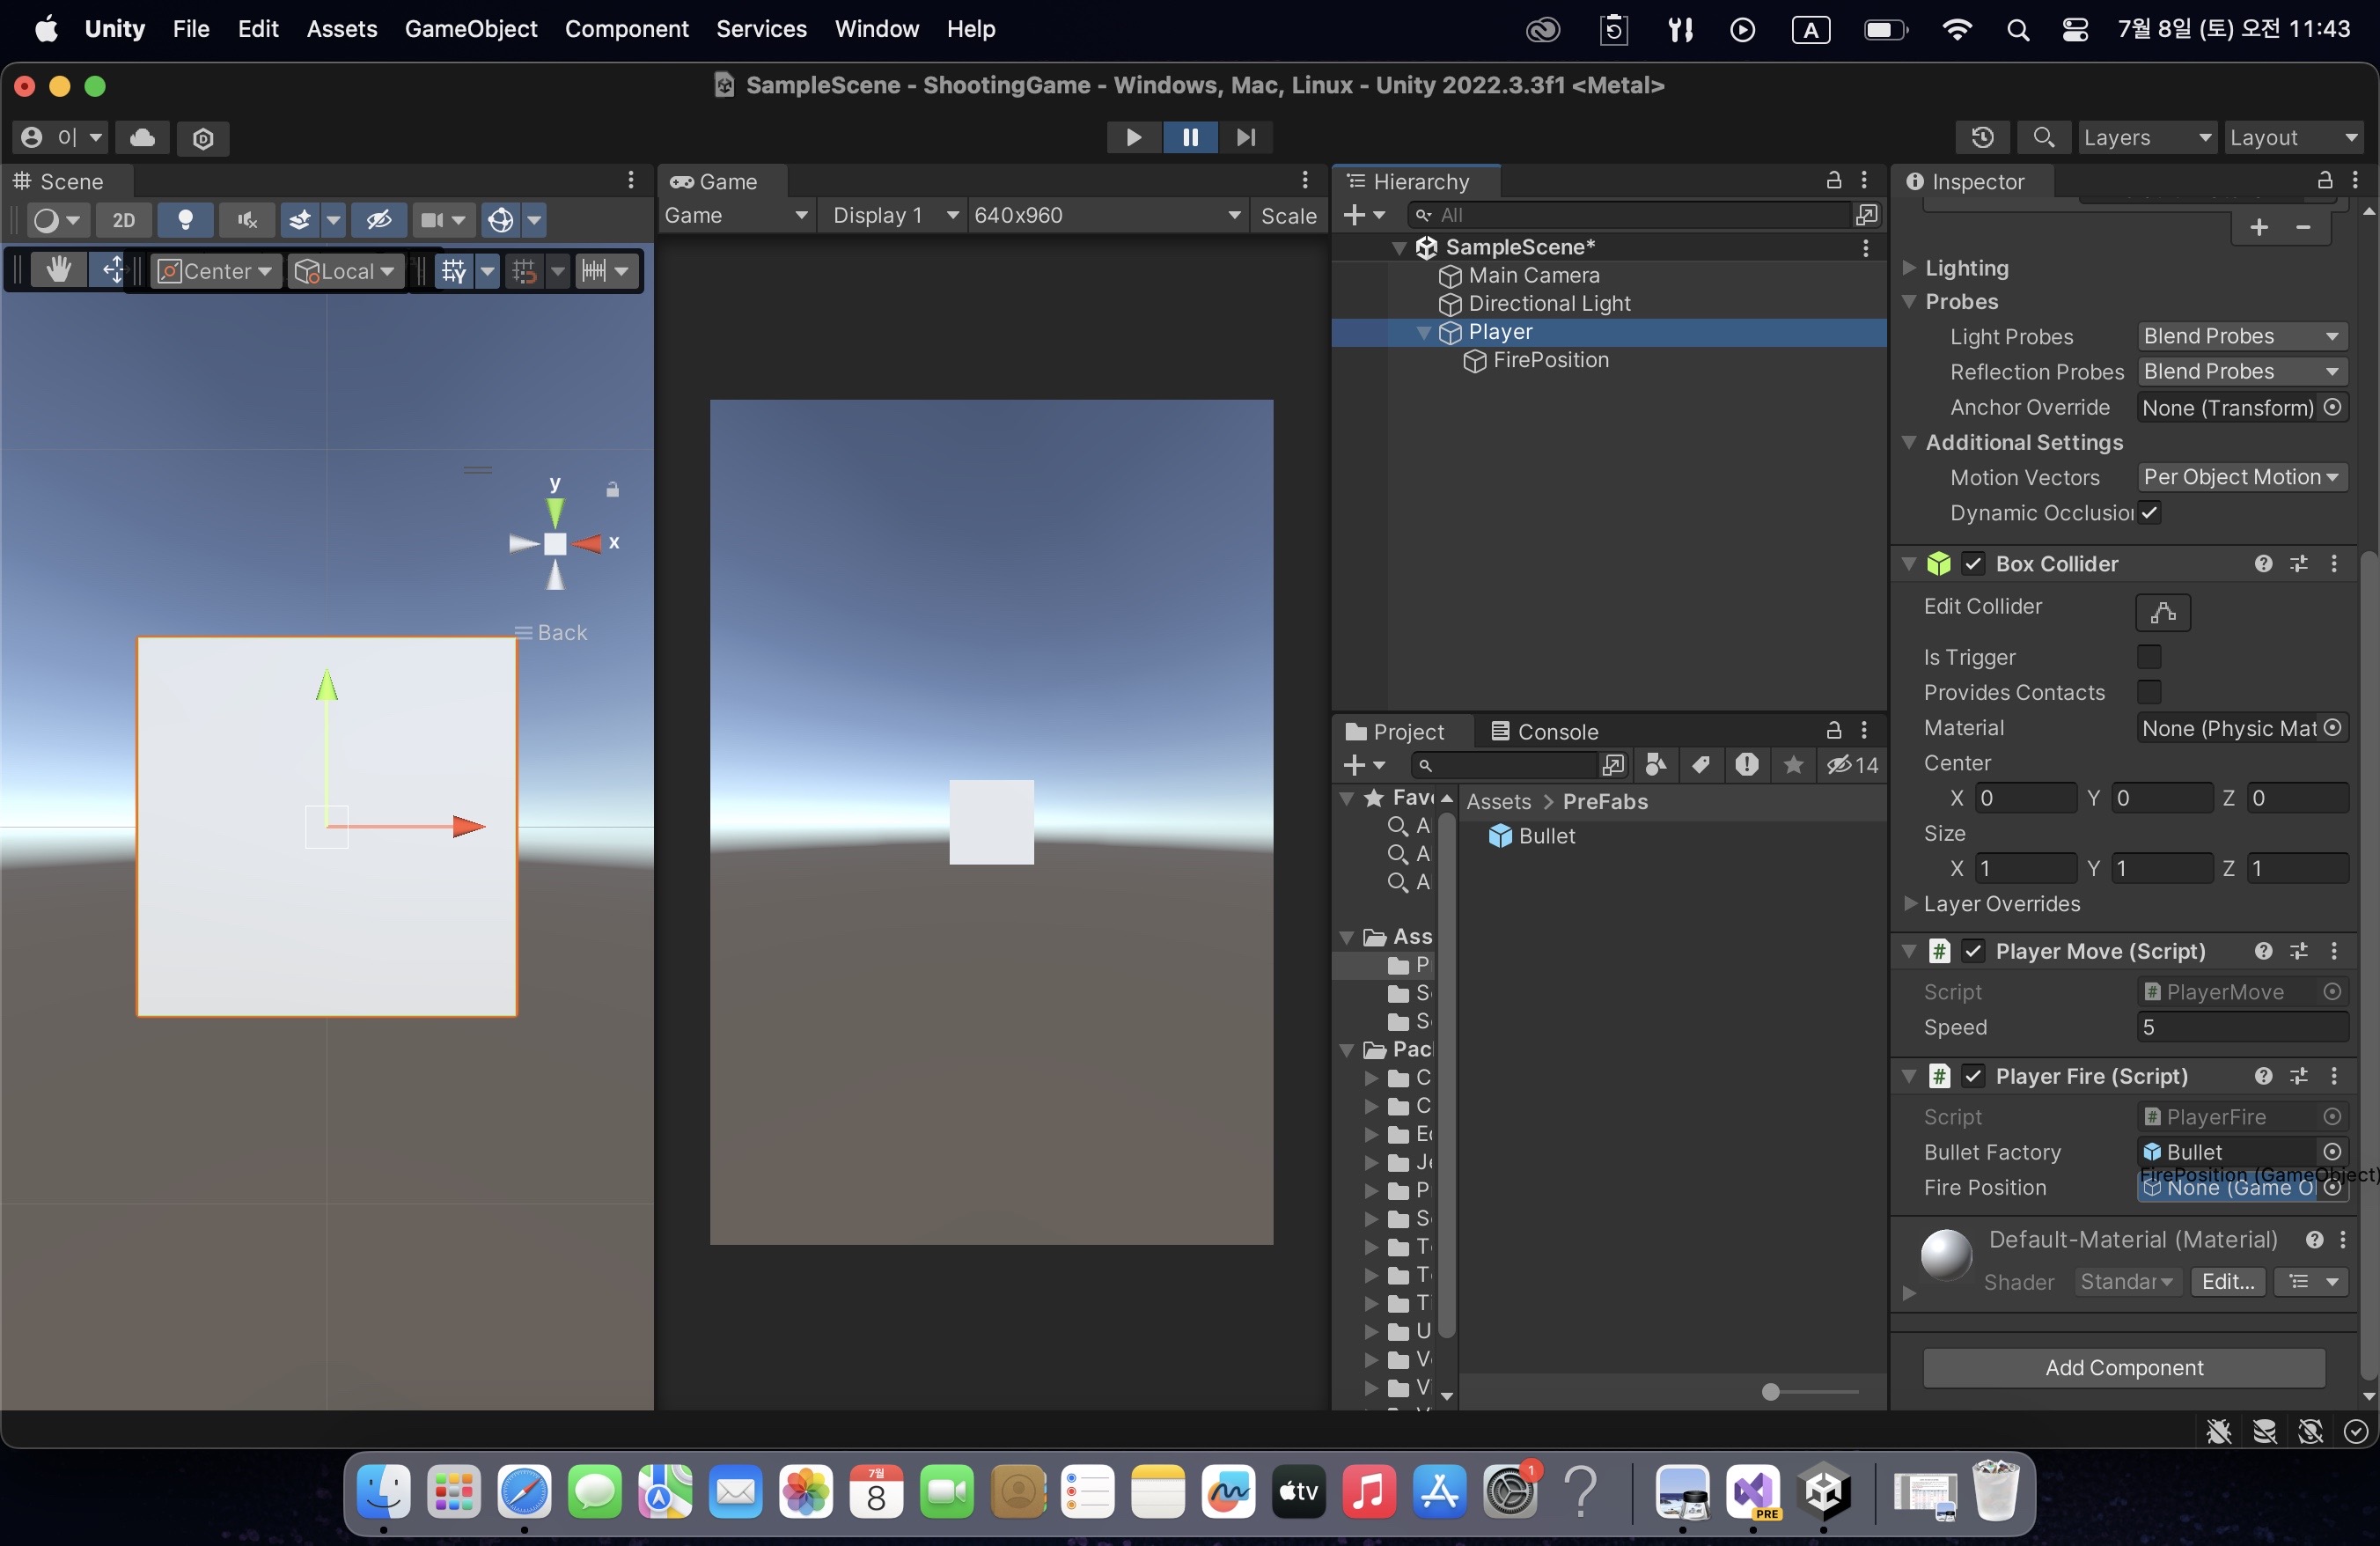Click the Play button in the toolbar
The width and height of the screenshot is (2380, 1546).
coord(1133,137)
